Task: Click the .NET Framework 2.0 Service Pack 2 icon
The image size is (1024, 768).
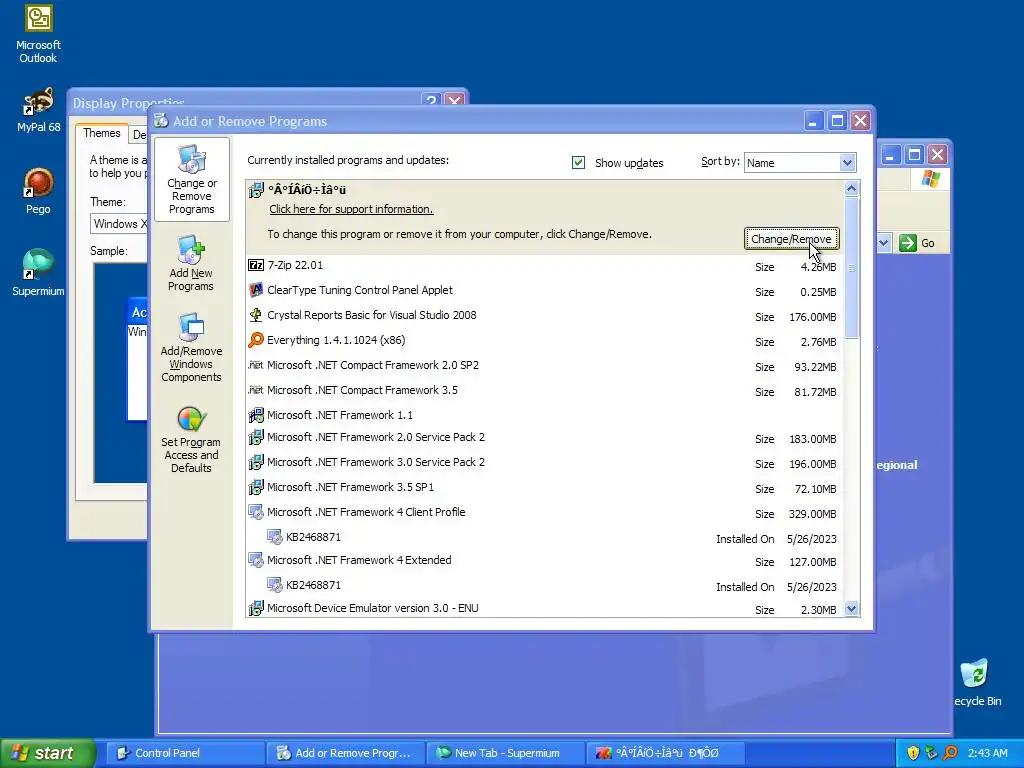Action: [256, 437]
